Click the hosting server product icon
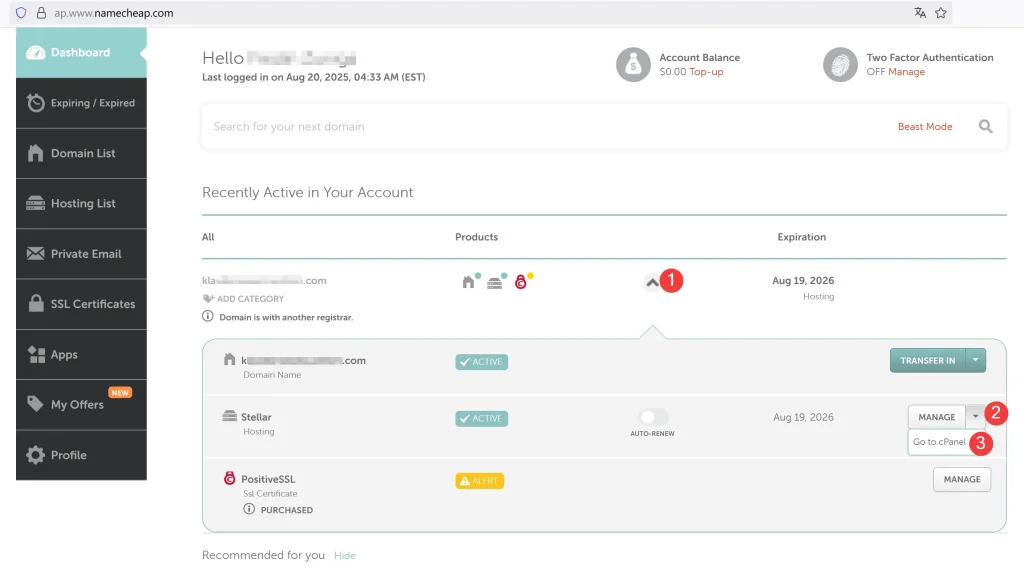This screenshot has width=1024, height=567. click(494, 283)
